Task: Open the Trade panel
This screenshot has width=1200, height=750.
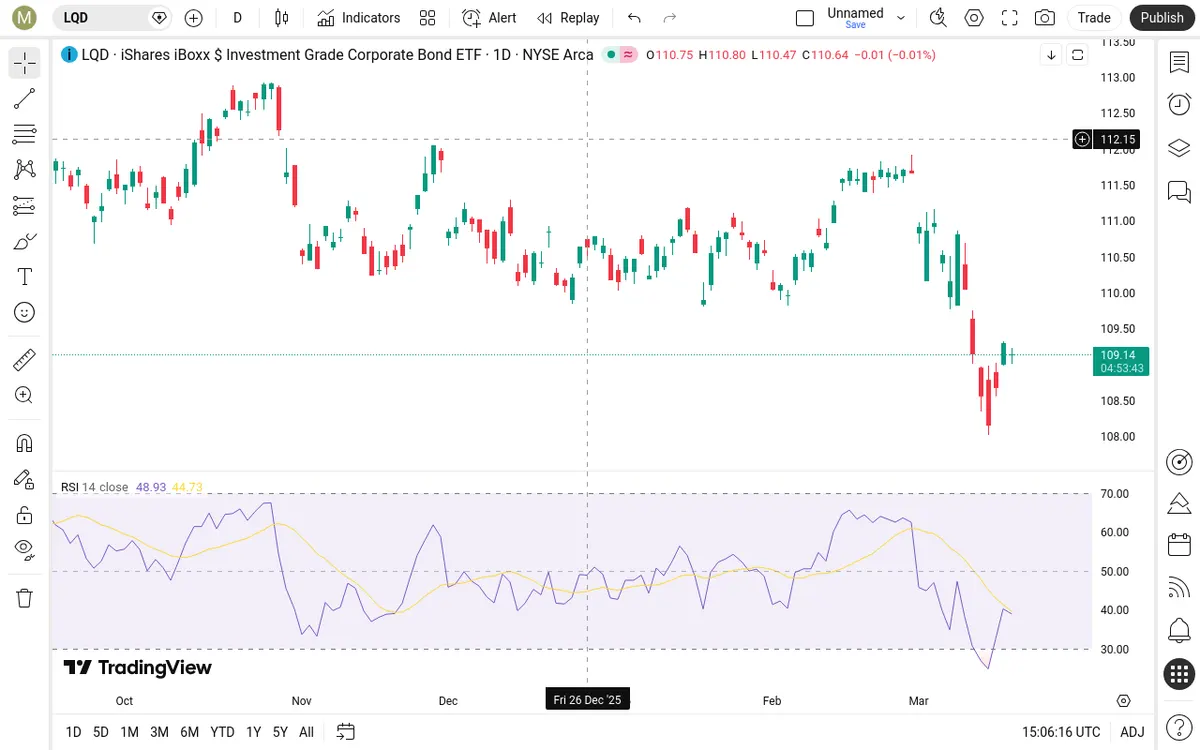Action: (1094, 17)
